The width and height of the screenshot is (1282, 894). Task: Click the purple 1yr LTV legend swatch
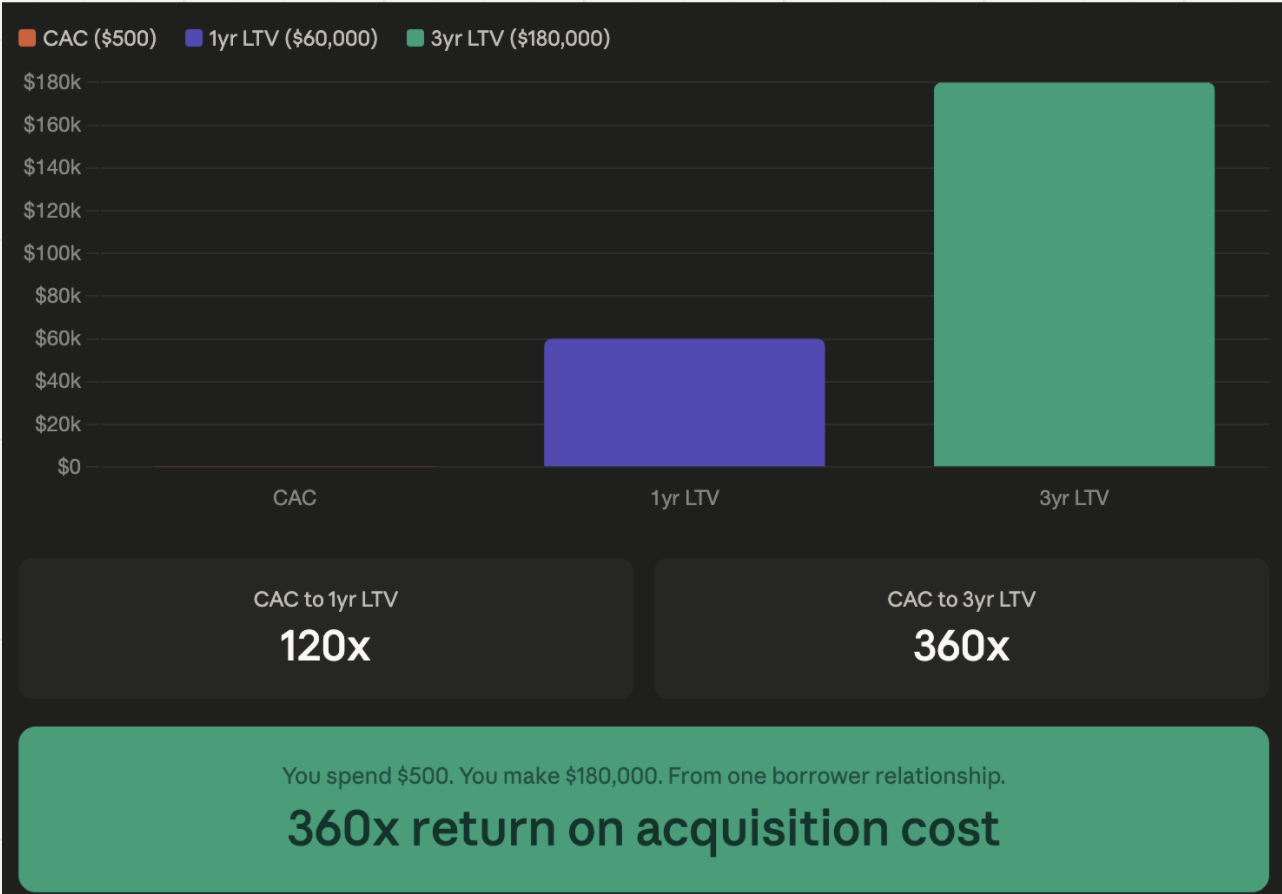194,39
